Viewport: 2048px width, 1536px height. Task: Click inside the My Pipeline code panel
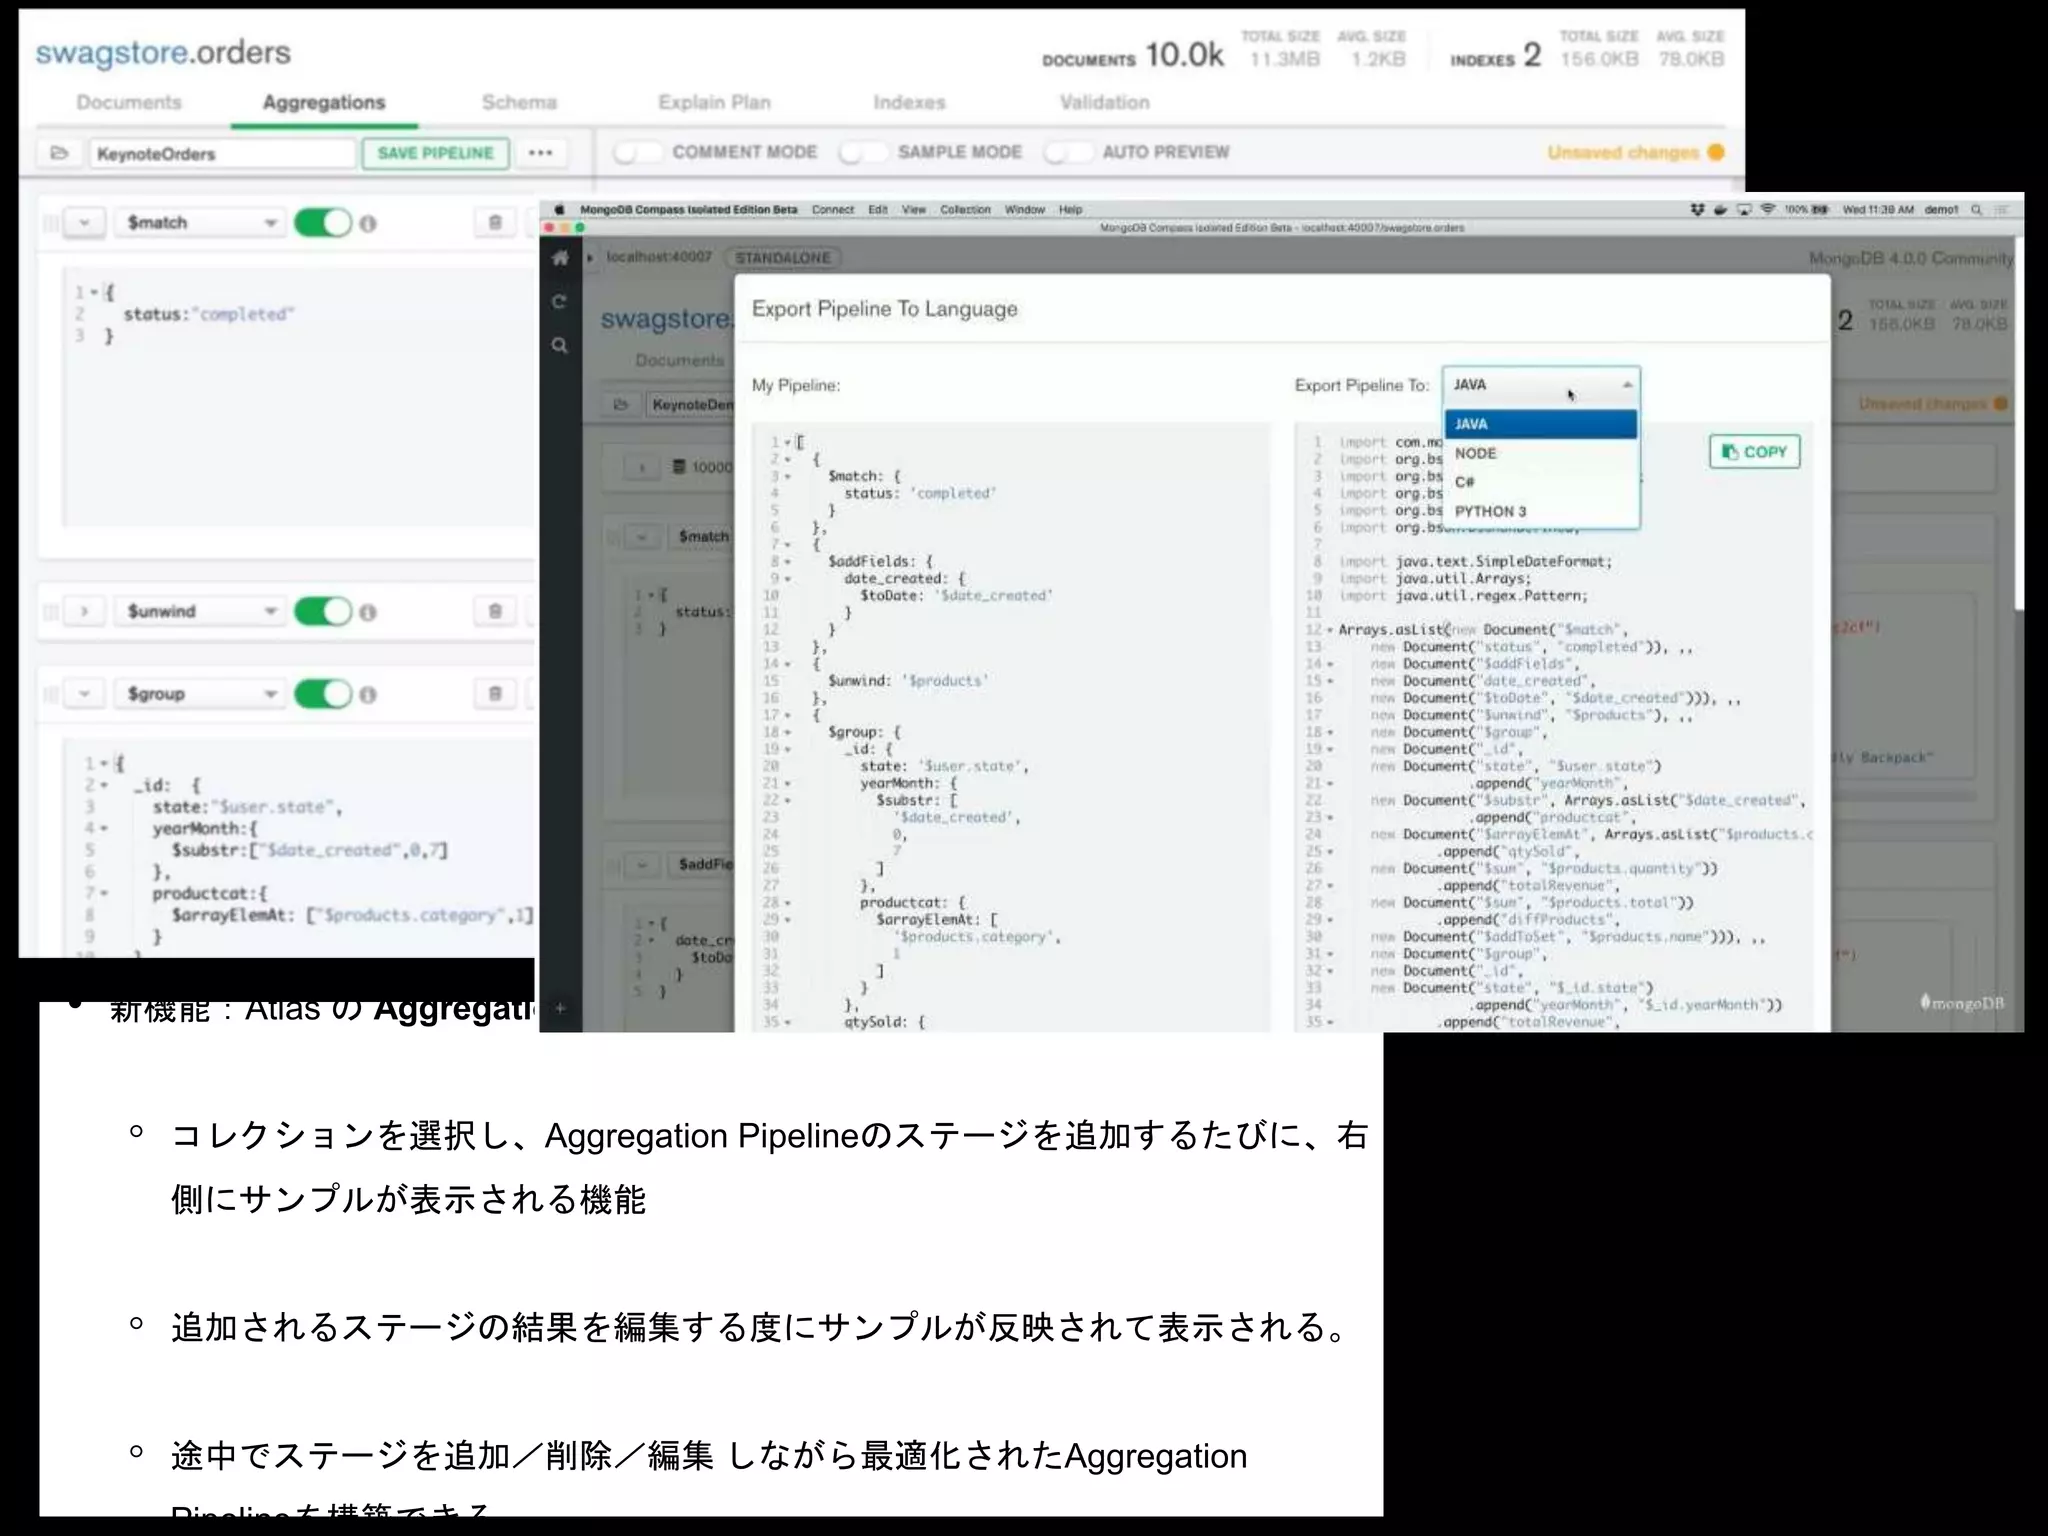point(1010,728)
